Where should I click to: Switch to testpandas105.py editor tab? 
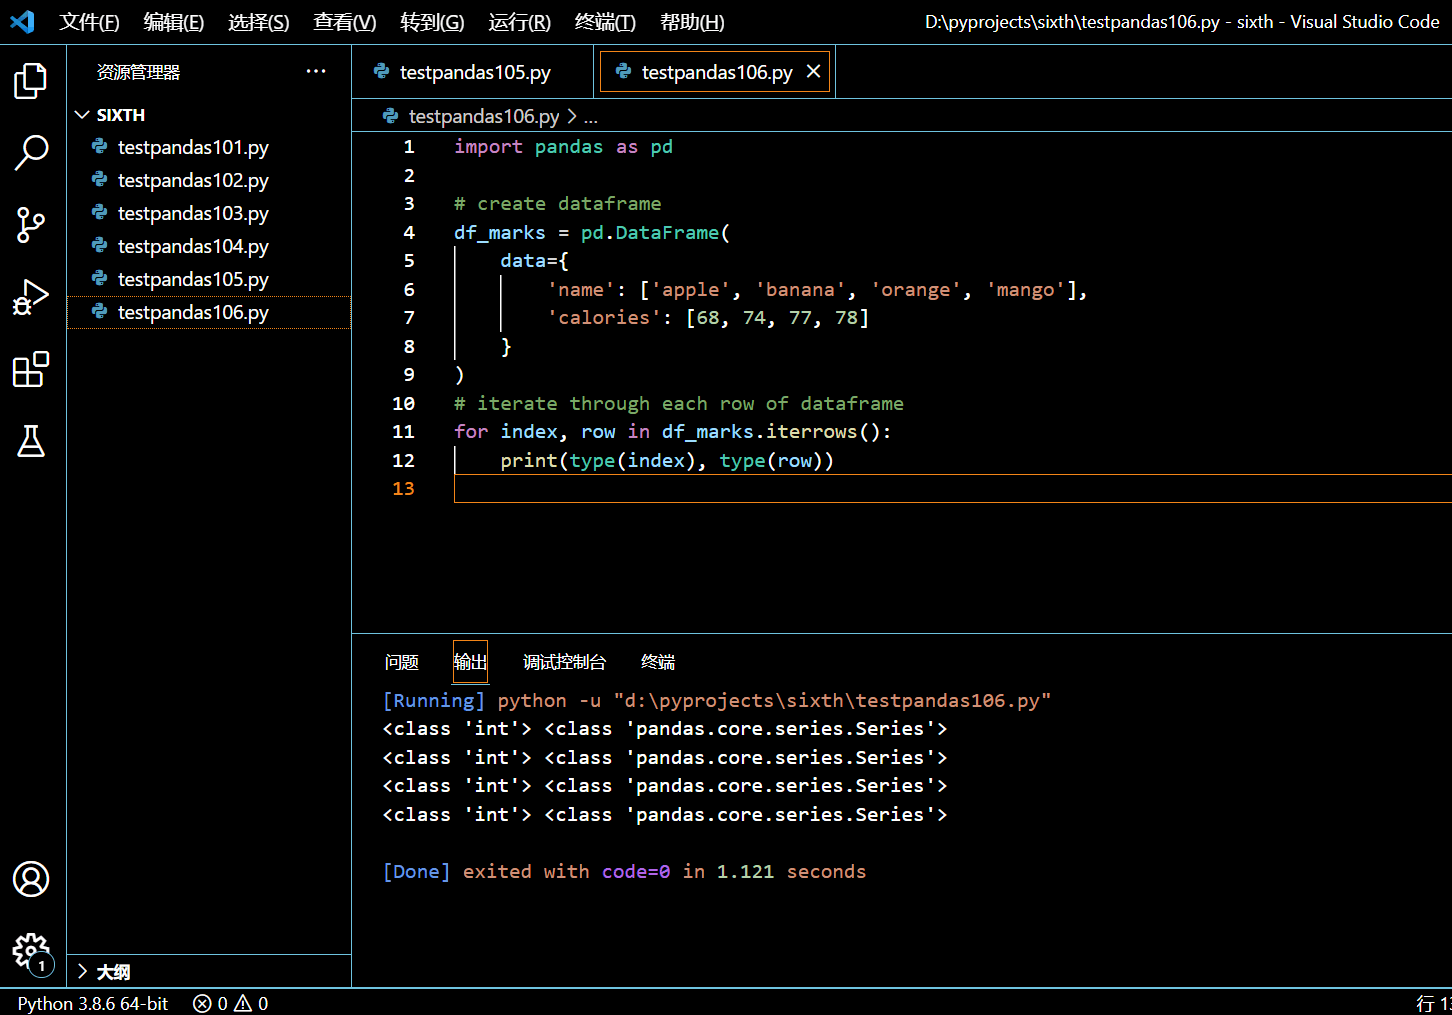[x=473, y=72]
